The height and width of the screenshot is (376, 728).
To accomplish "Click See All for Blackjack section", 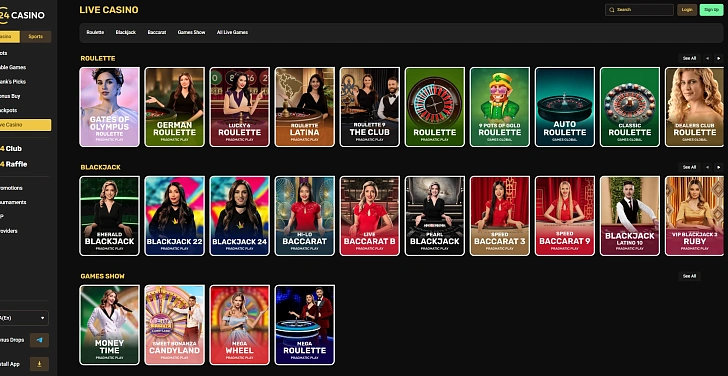I will 689,167.
